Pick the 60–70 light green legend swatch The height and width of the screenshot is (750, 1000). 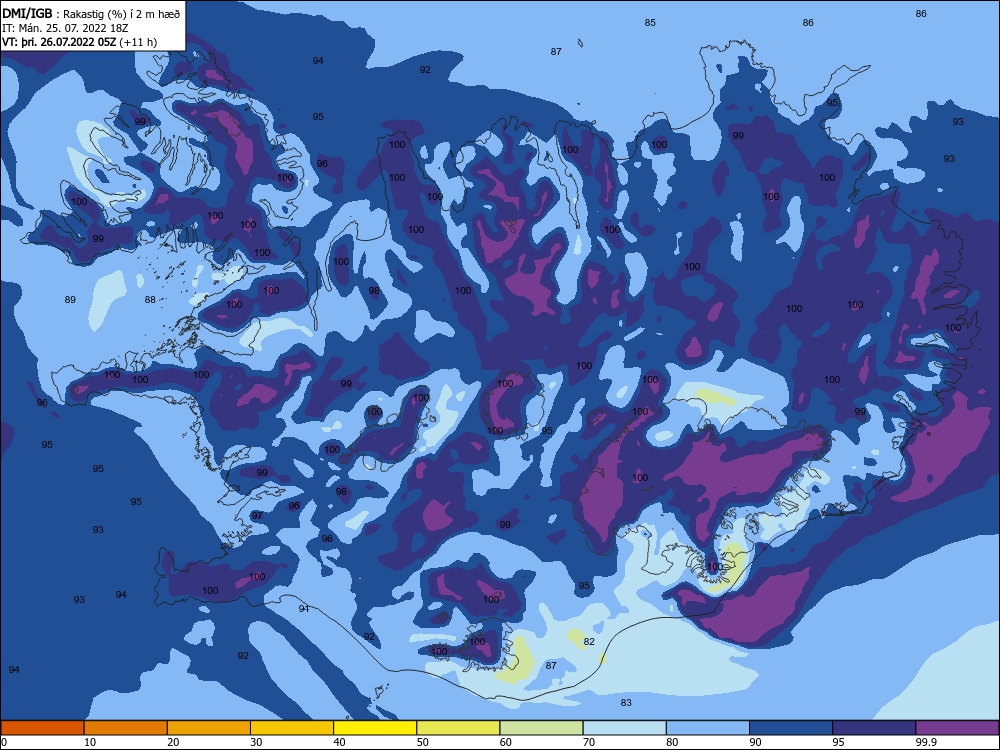pos(541,728)
